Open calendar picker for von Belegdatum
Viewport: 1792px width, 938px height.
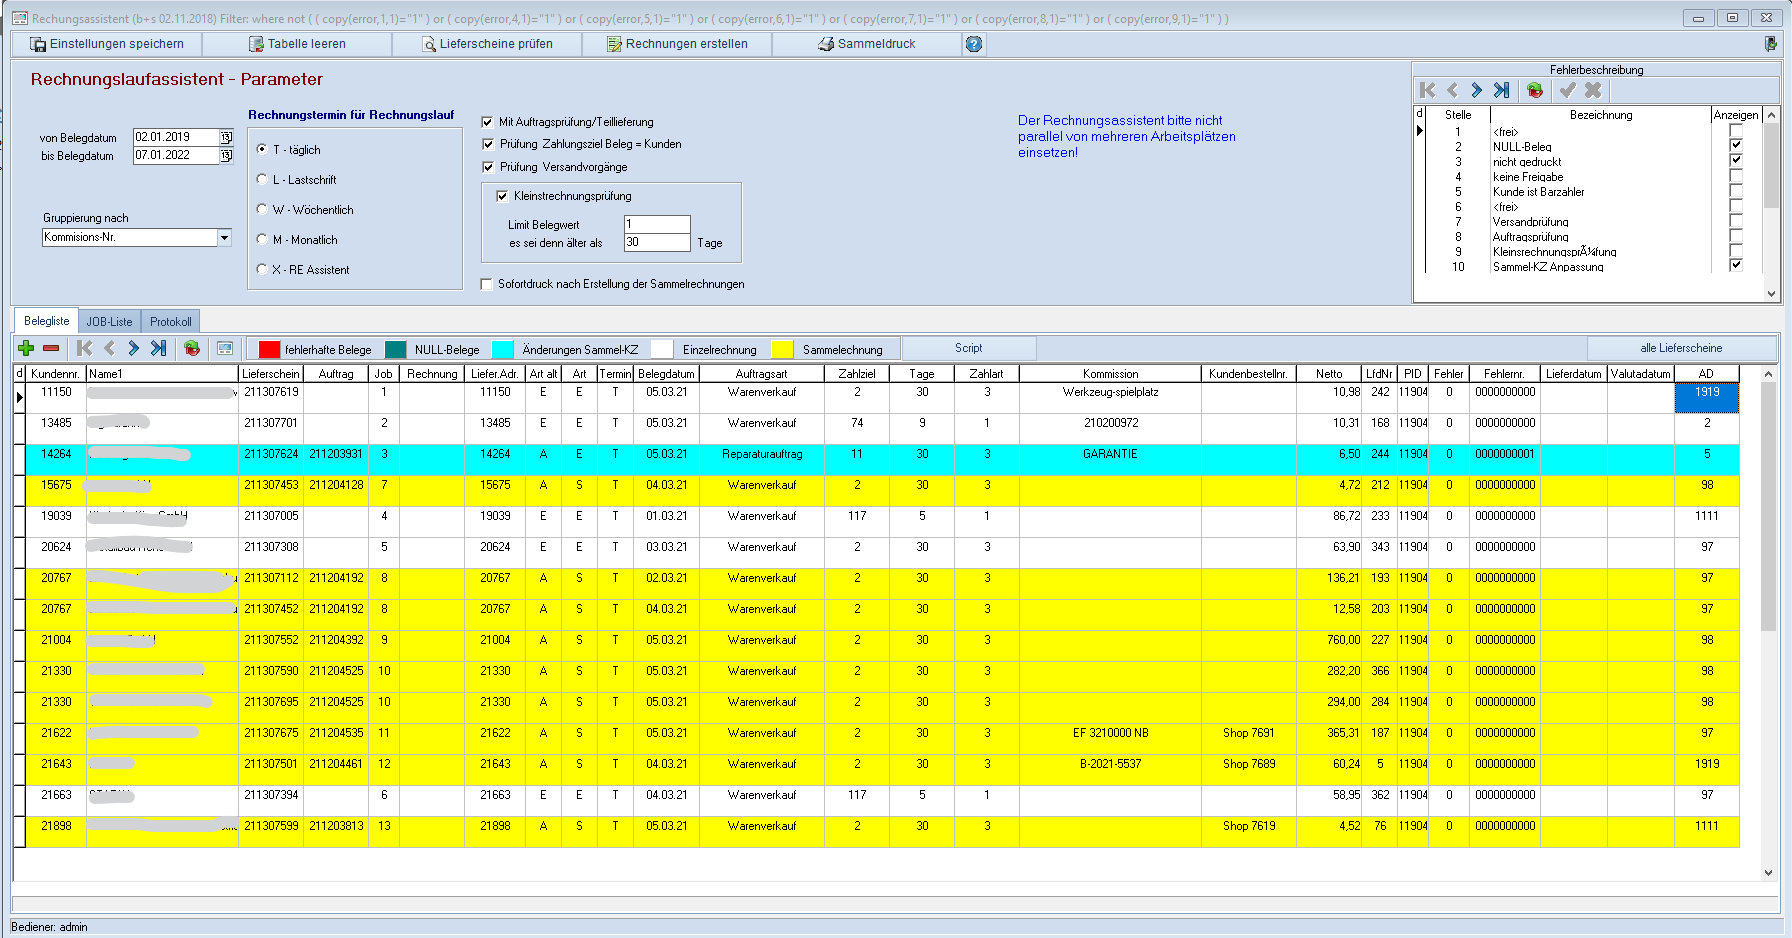tap(226, 137)
